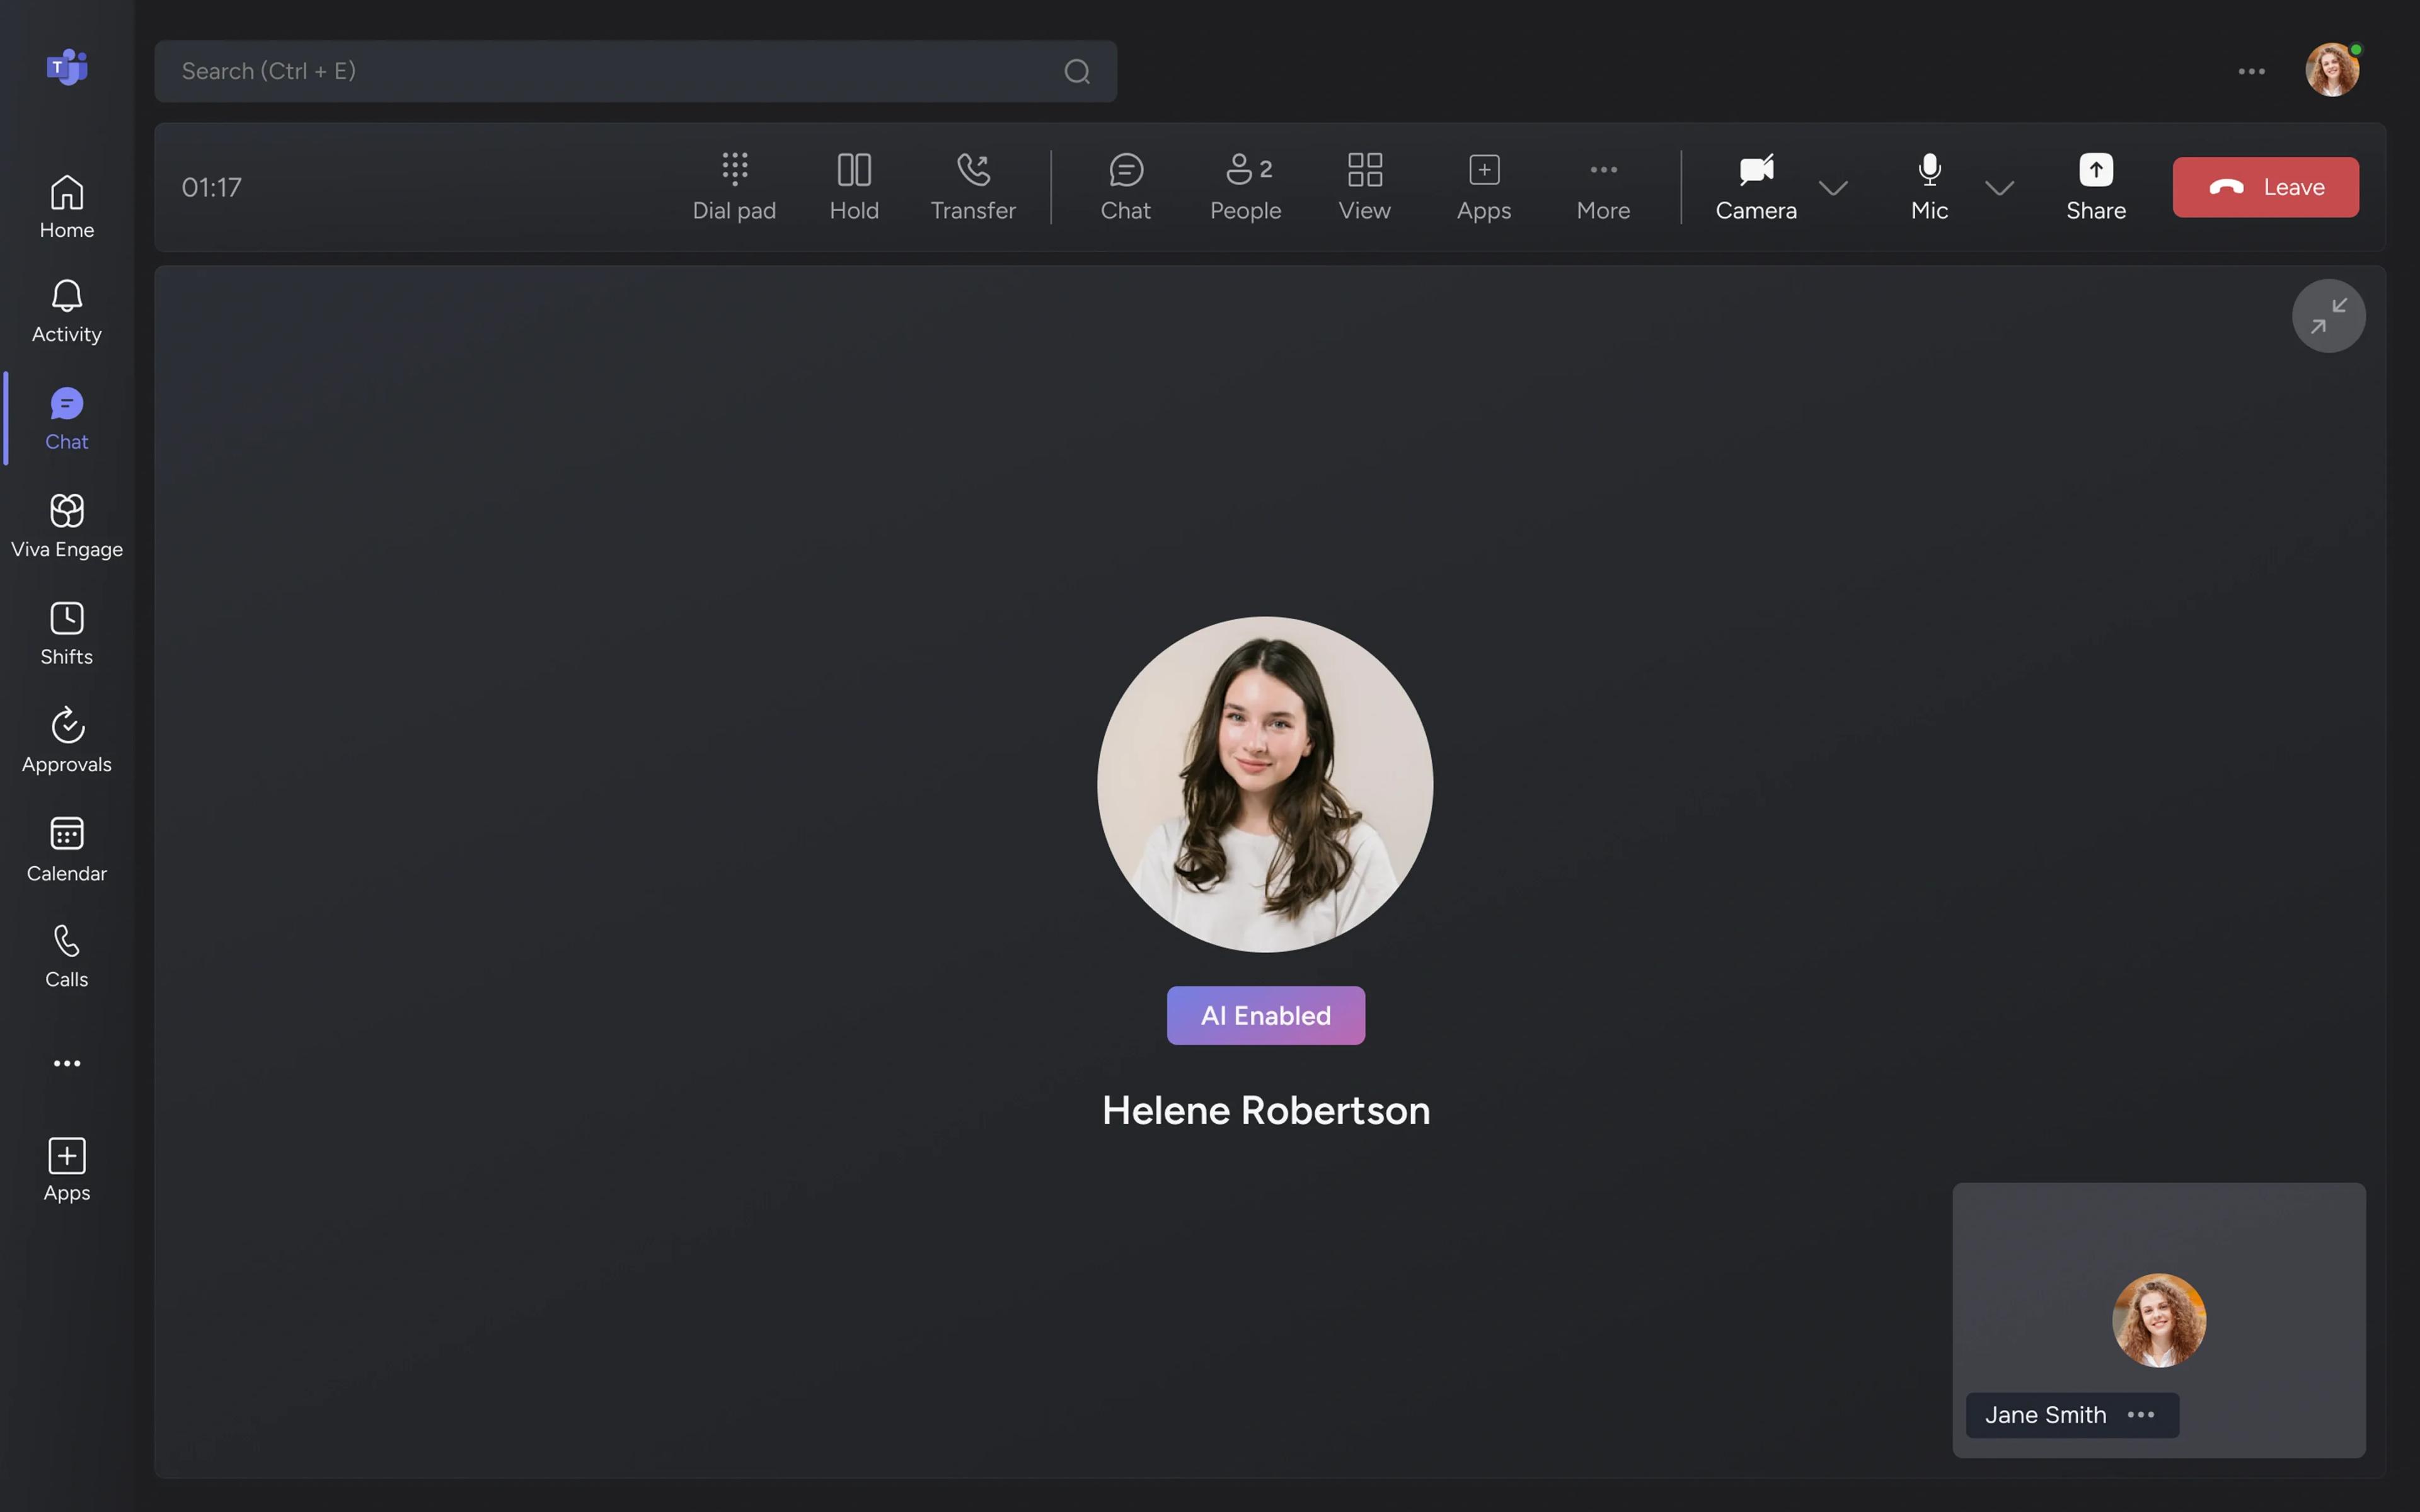Show the People participants list
Image resolution: width=2420 pixels, height=1512 pixels.
[1245, 186]
